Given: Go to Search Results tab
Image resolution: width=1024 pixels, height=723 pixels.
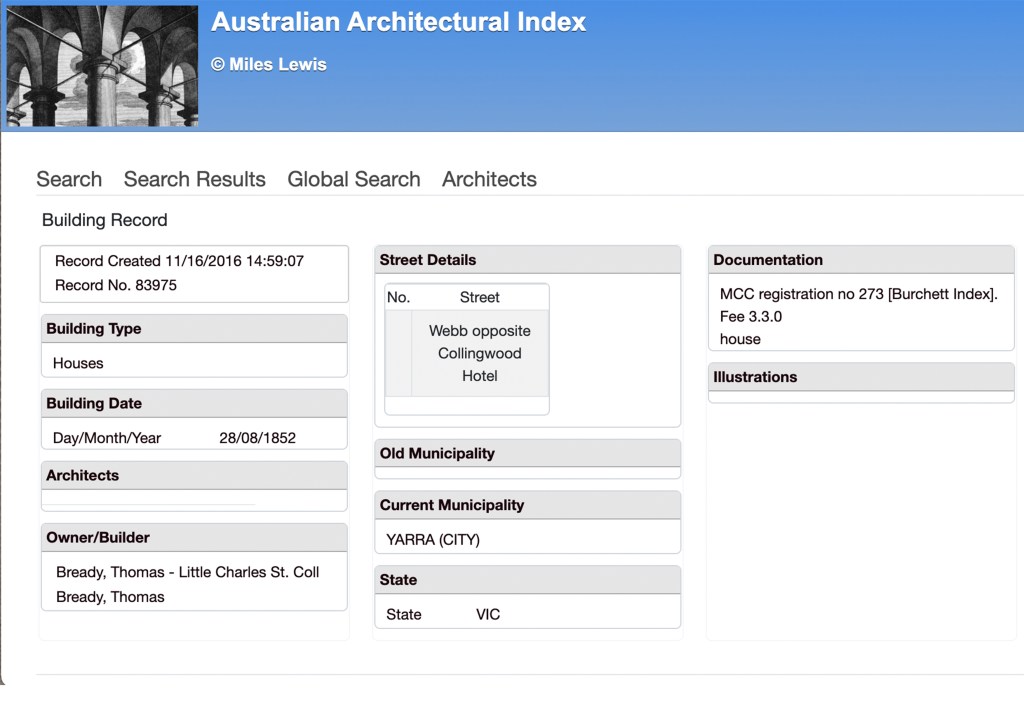Looking at the screenshot, I should tap(194, 180).
